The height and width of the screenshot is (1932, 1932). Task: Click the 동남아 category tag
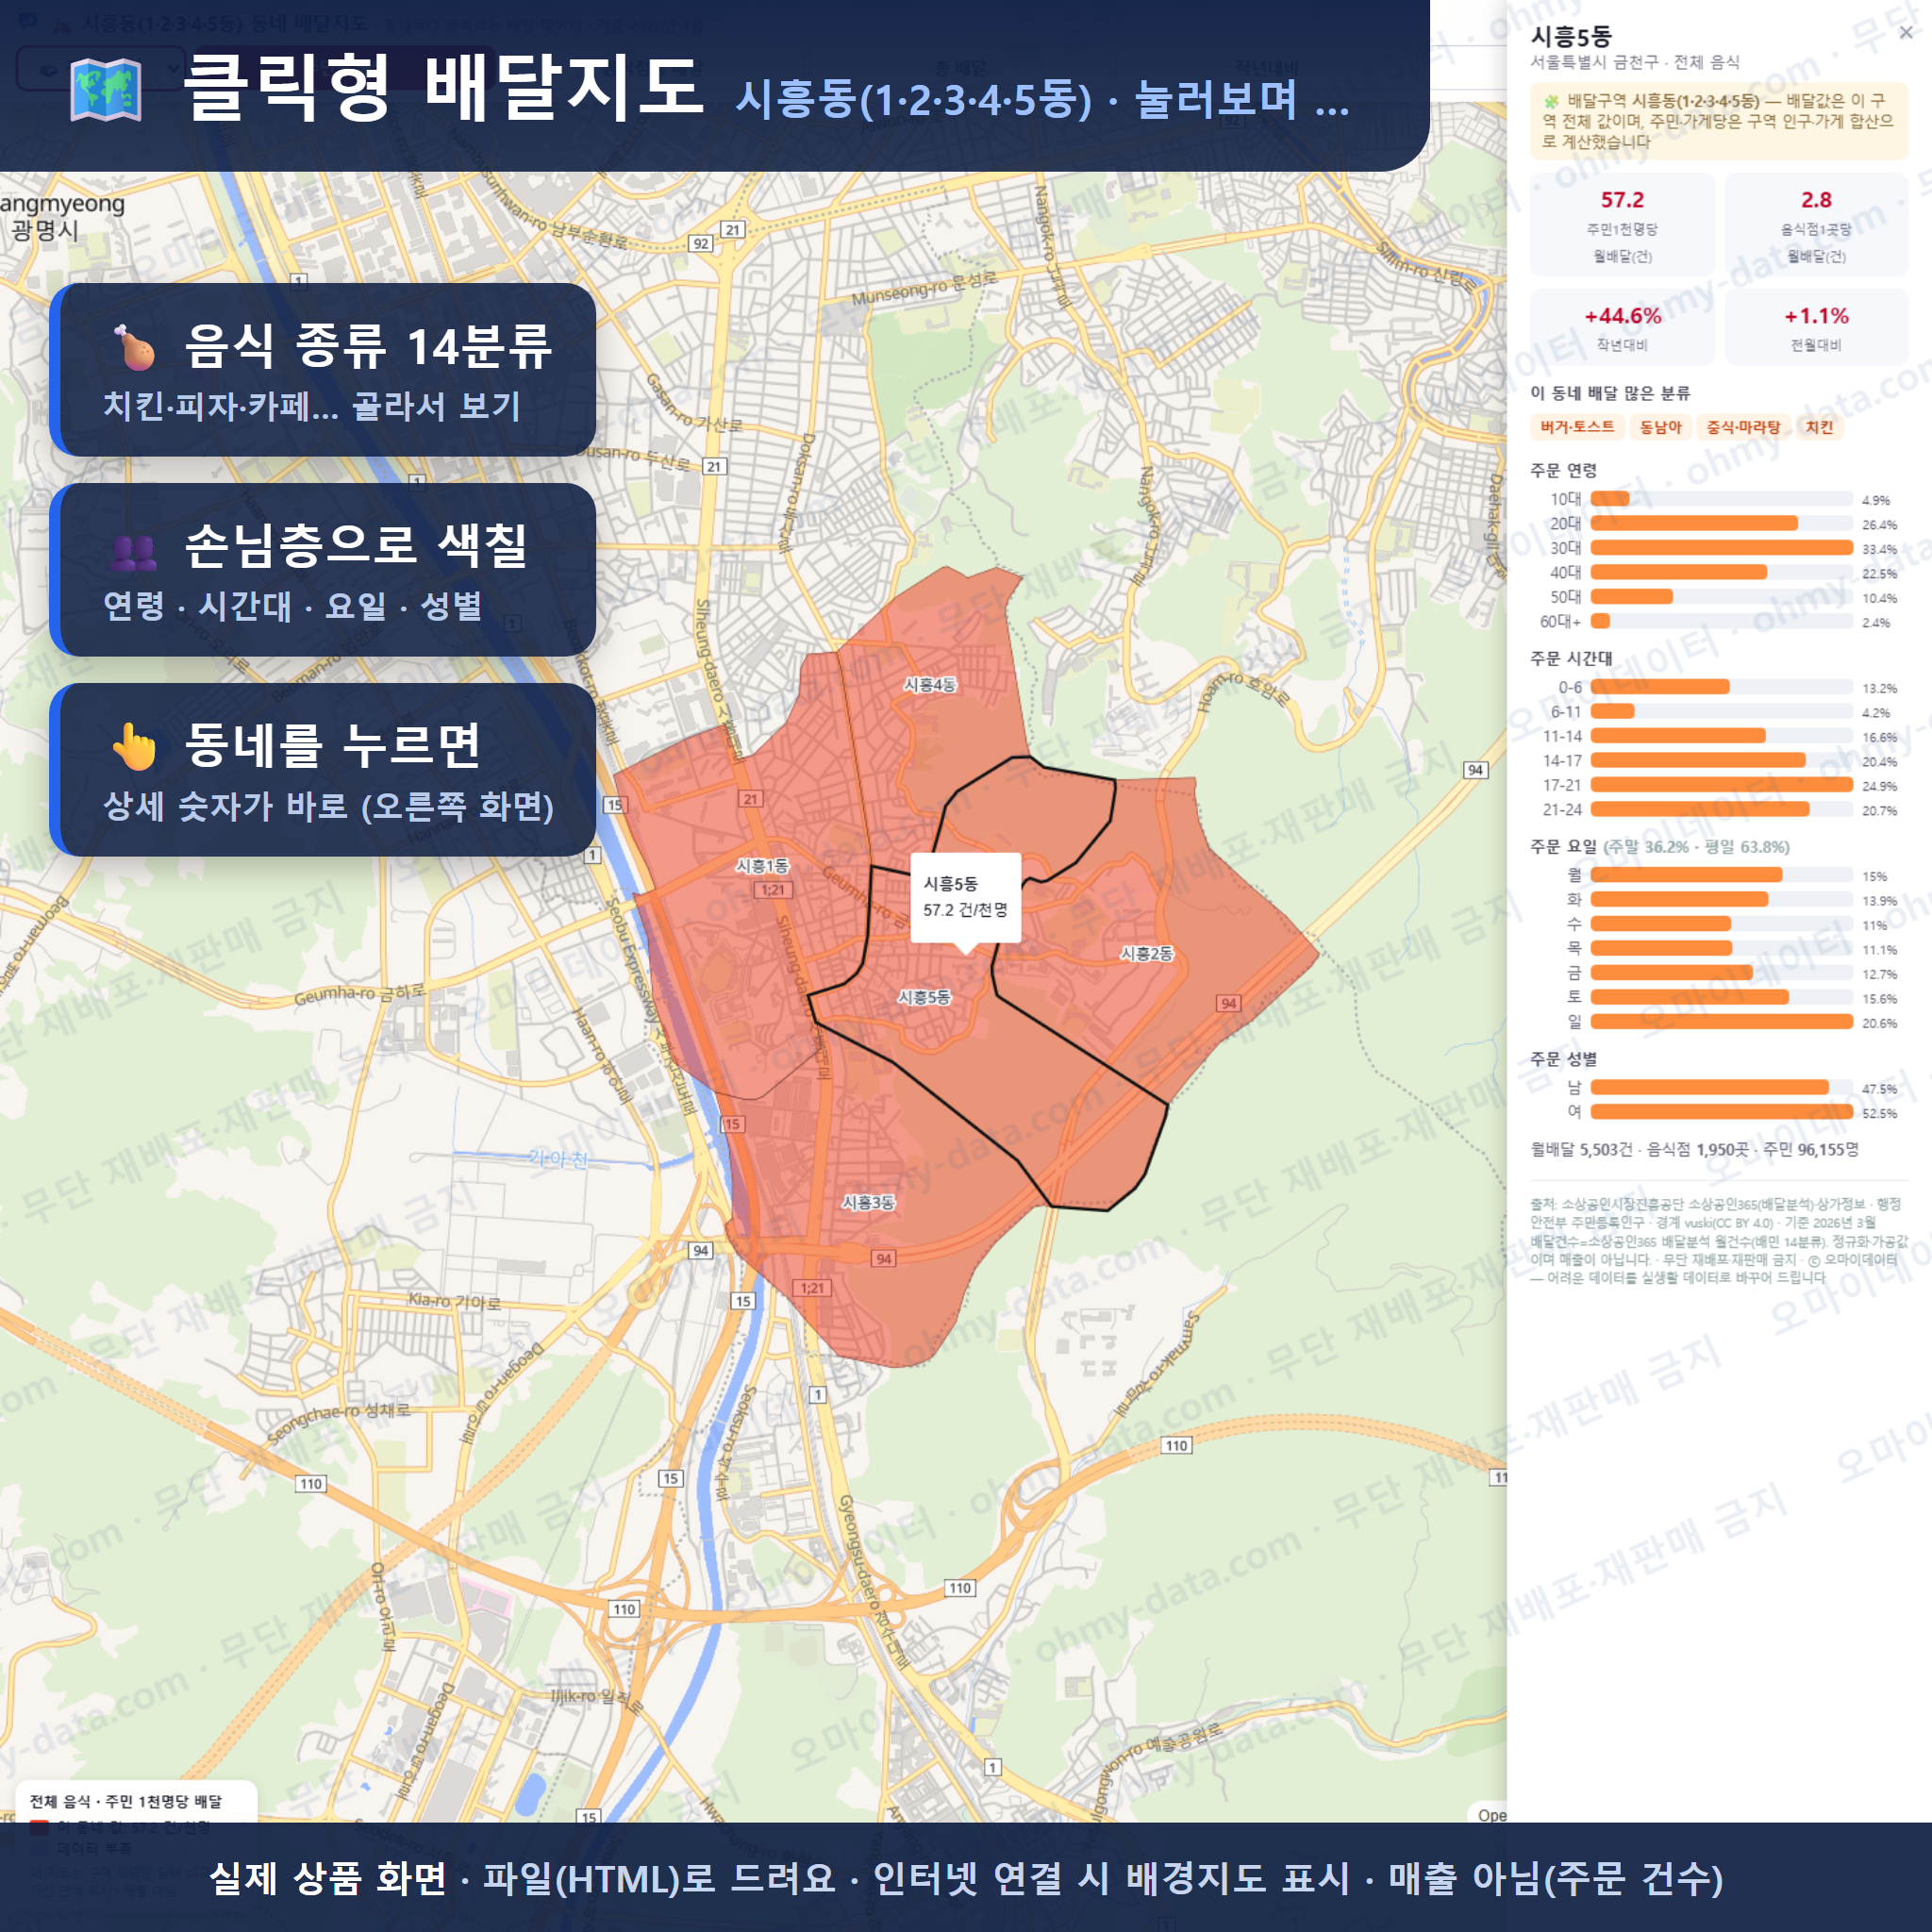1660,427
